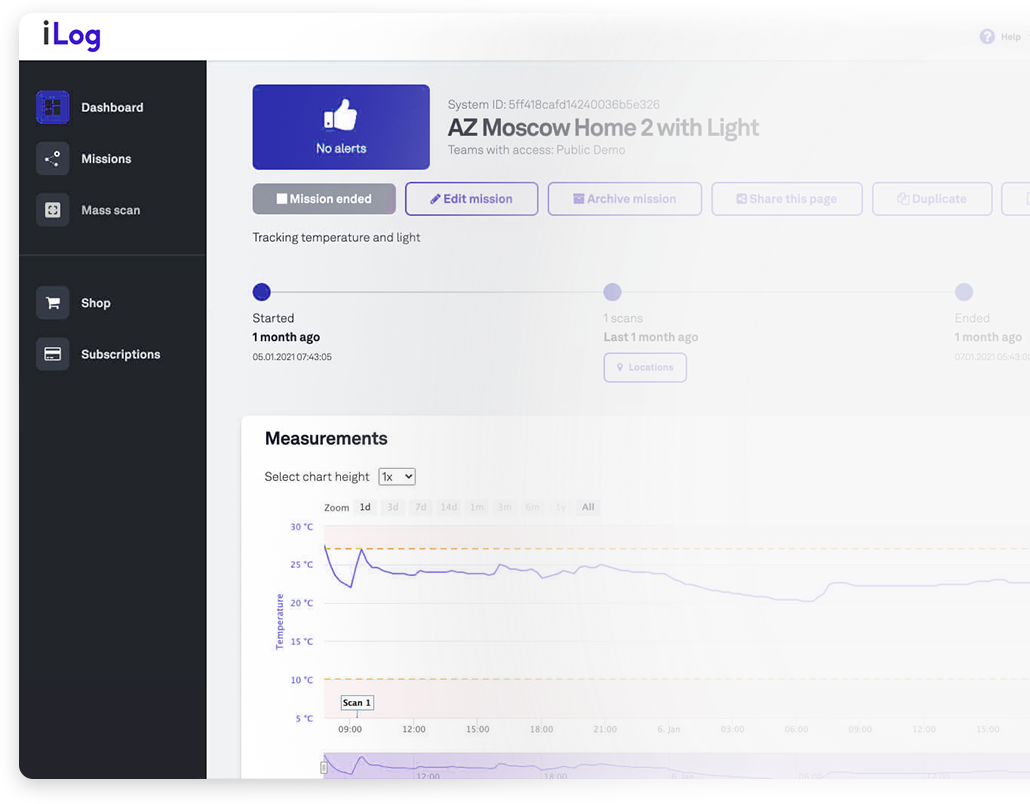Image resolution: width=1030 pixels, height=804 pixels.
Task: Open the Shop cart icon
Action: 53,303
